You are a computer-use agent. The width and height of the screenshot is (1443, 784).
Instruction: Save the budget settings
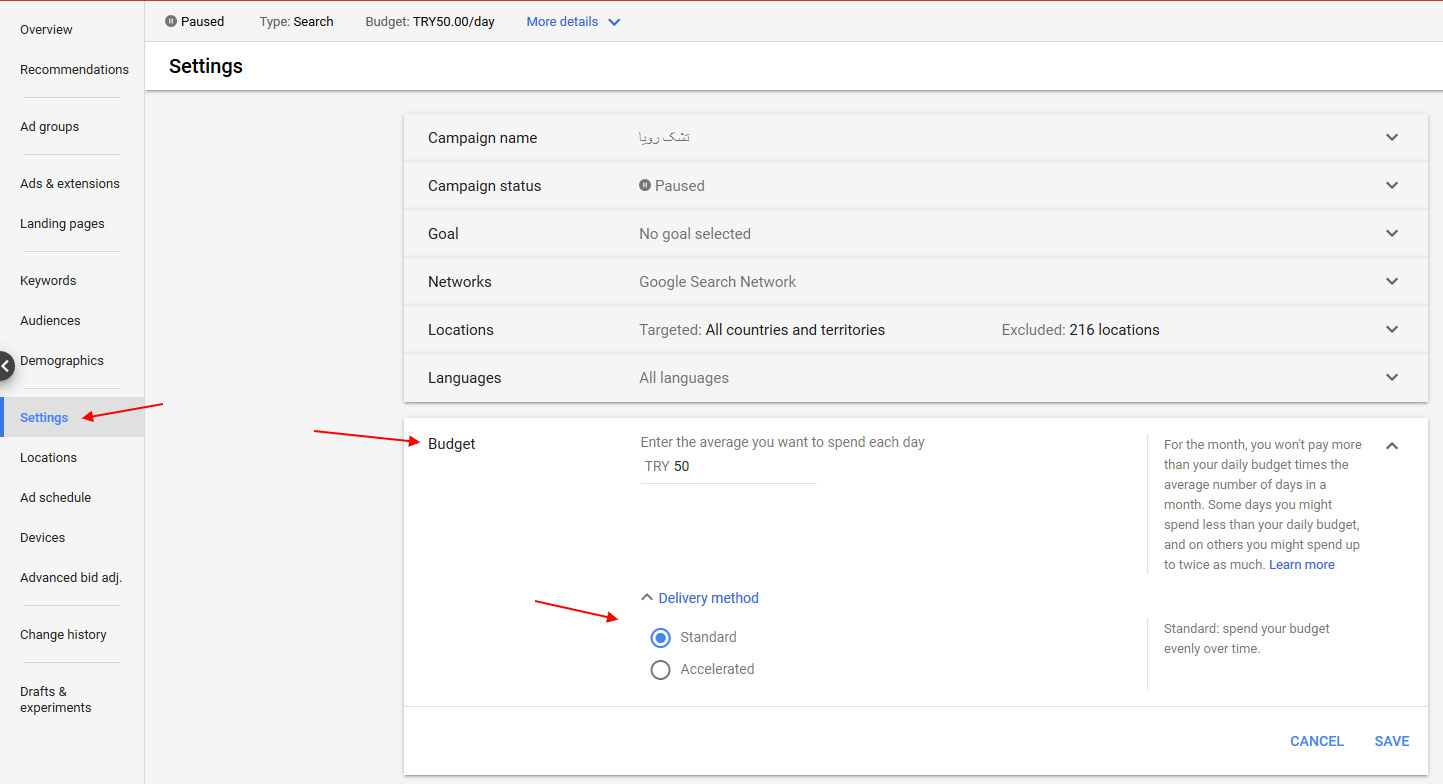click(x=1392, y=741)
